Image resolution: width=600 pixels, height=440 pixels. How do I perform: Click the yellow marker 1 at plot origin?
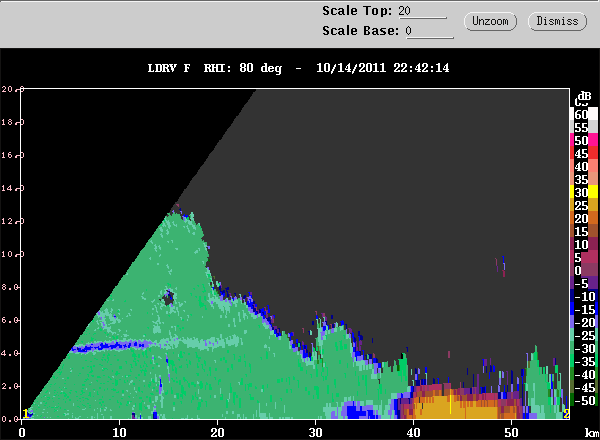tap(25, 414)
